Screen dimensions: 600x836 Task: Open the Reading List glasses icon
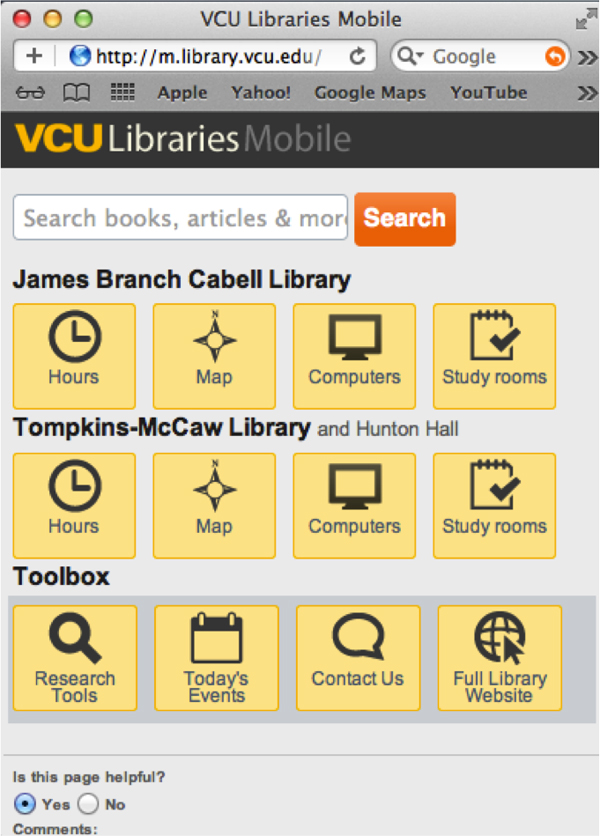(31, 93)
